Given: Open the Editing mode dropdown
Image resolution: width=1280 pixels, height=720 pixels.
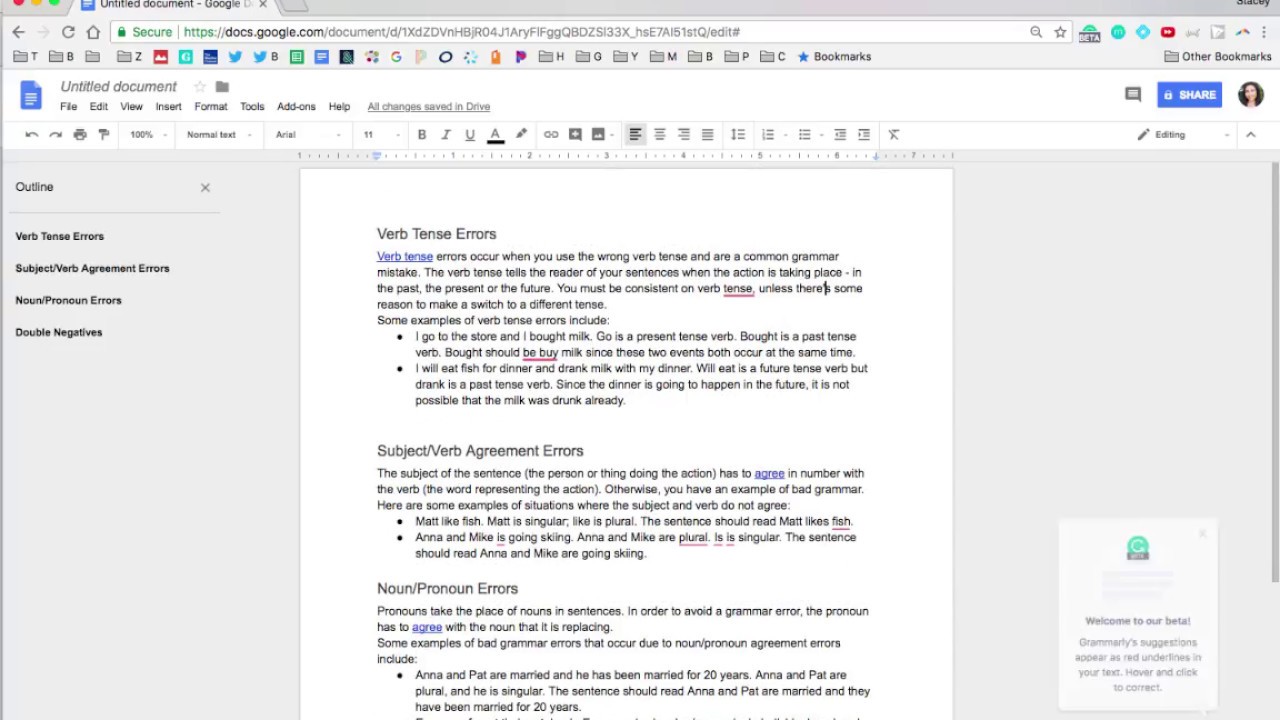Looking at the screenshot, I should point(1183,135).
